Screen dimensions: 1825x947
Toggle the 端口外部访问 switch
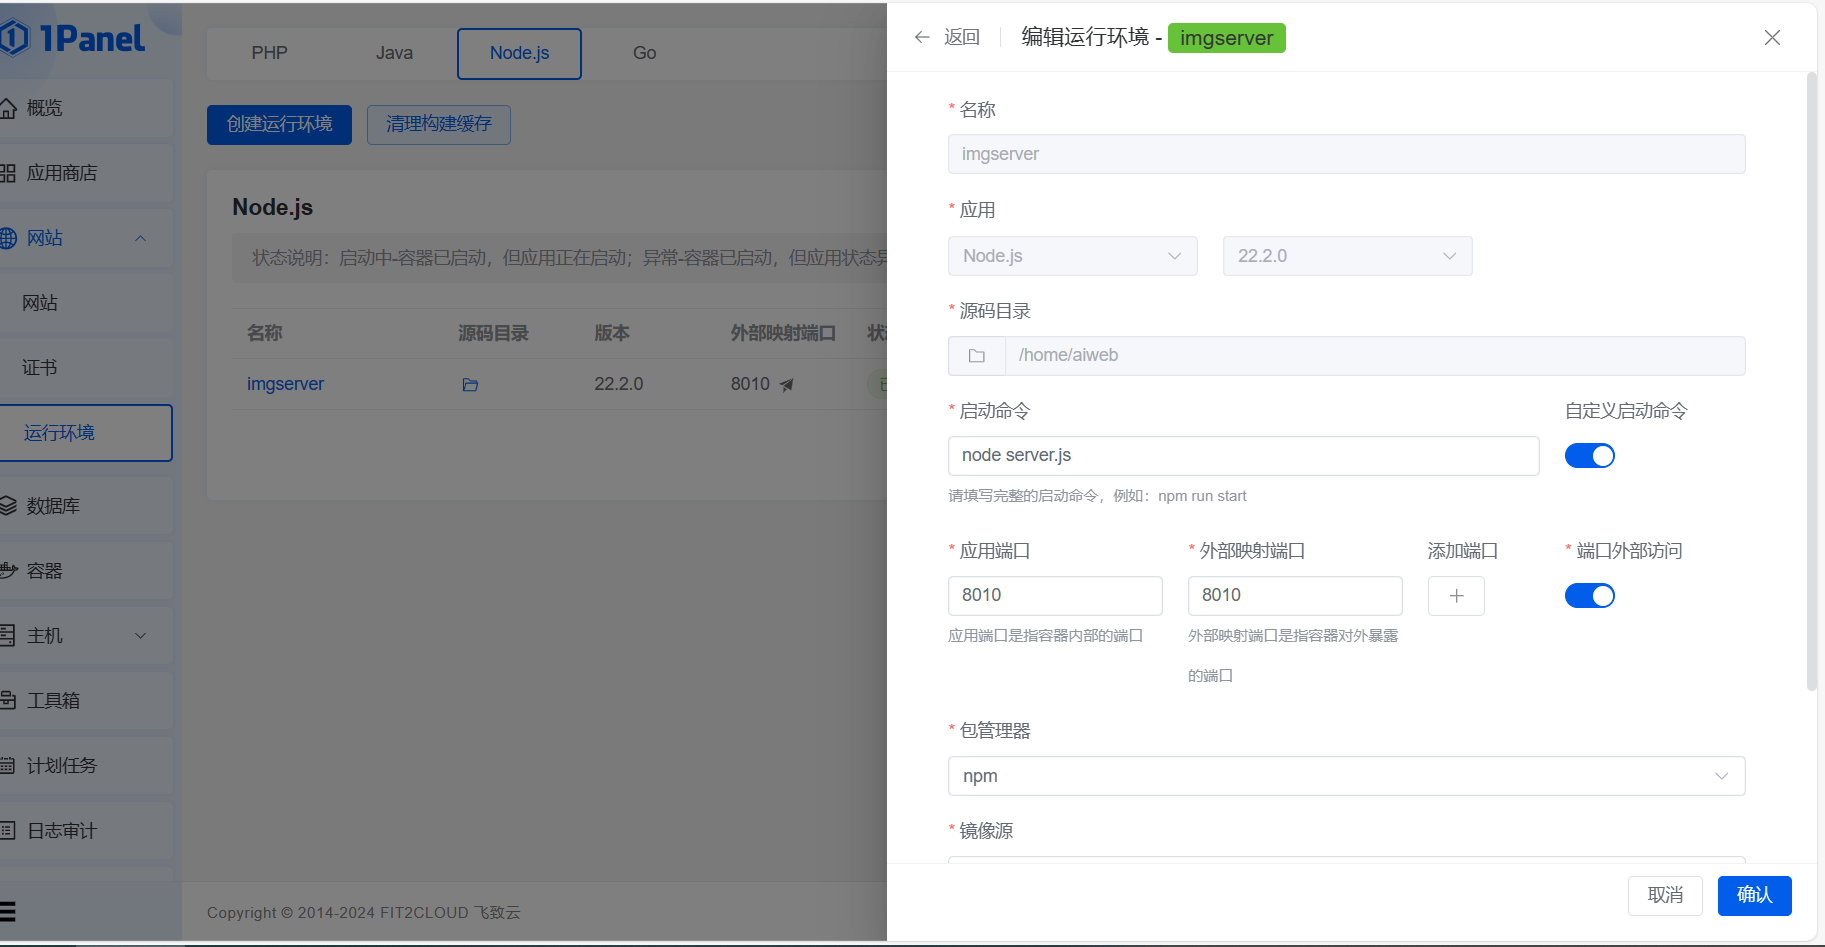(x=1589, y=596)
